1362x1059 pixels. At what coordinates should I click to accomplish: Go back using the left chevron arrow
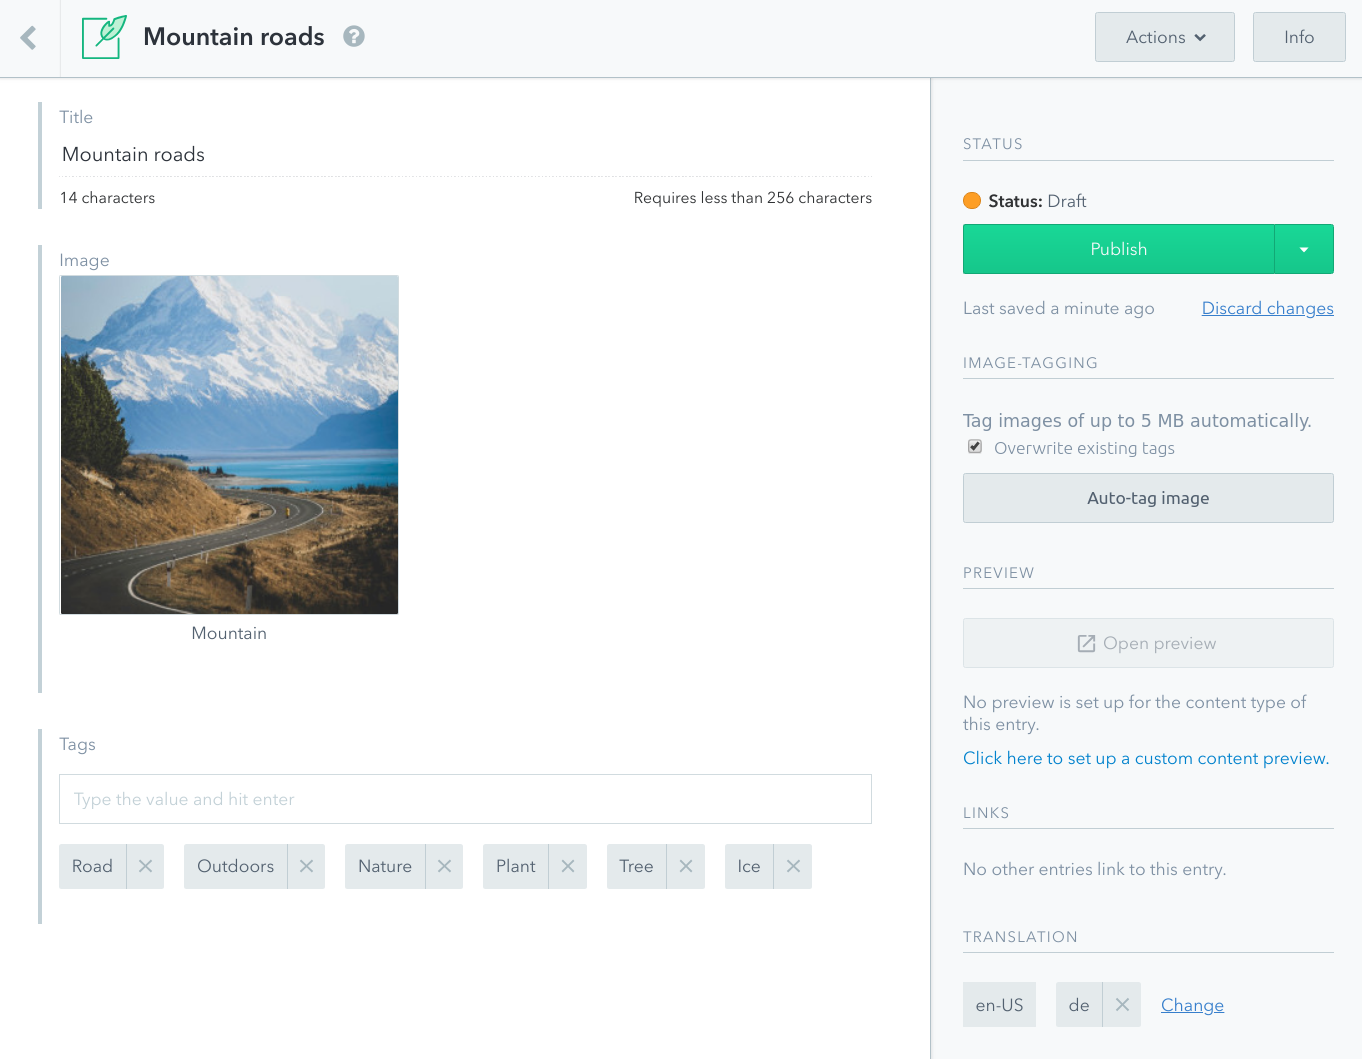coord(28,38)
